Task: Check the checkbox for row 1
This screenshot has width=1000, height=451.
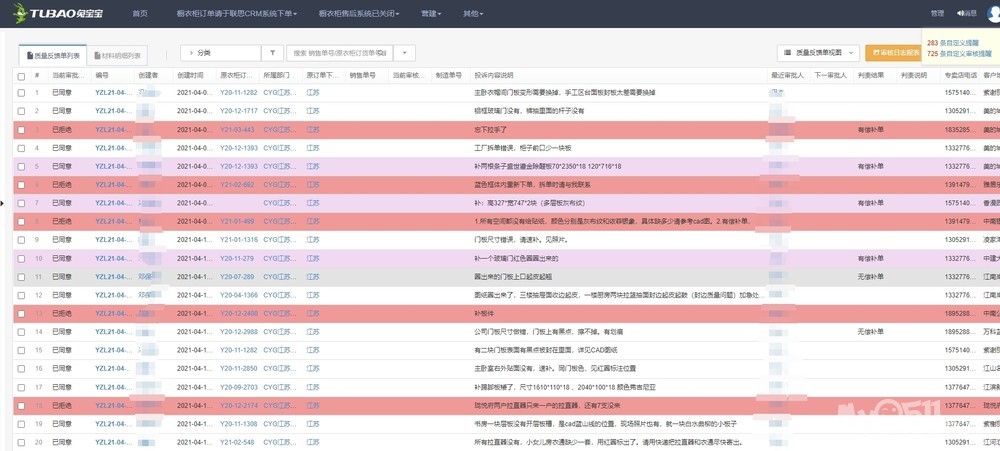Action: point(21,93)
